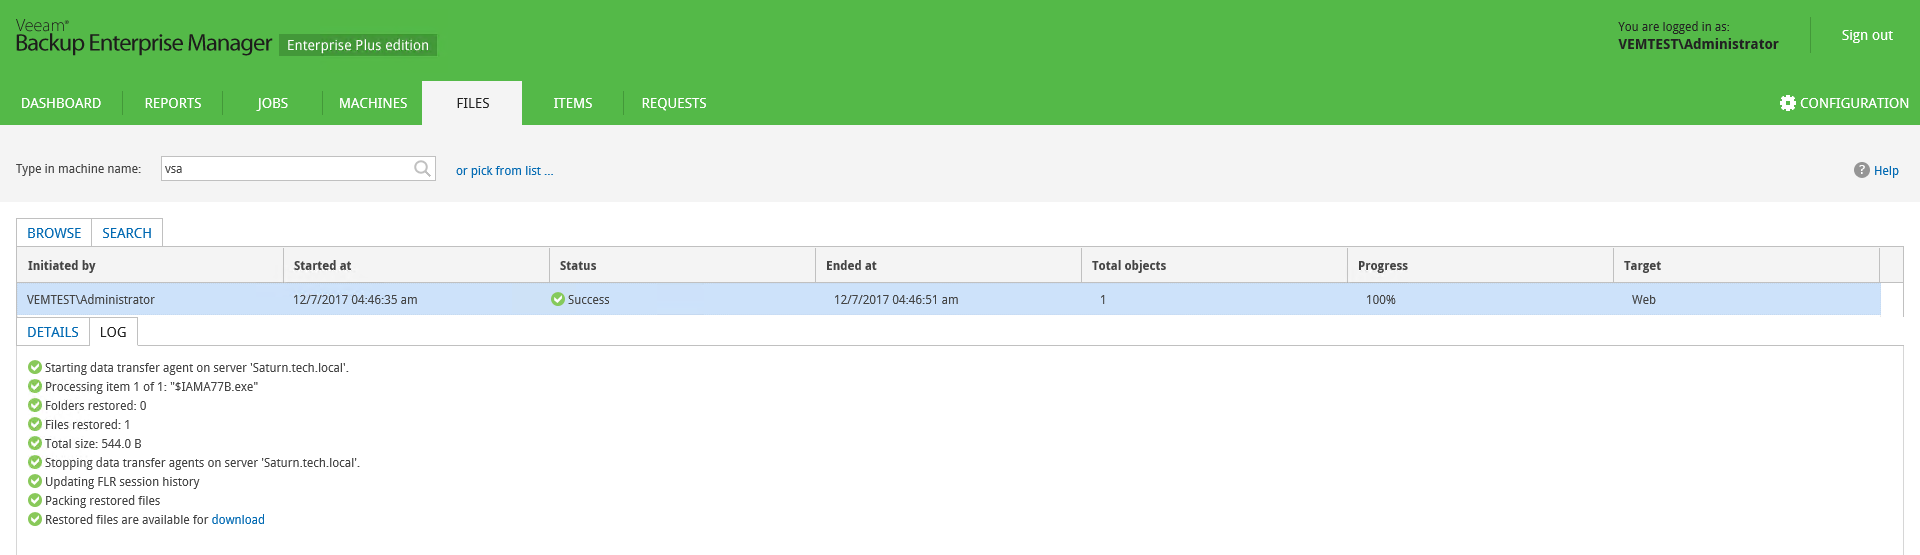Sort by 'Initiated by' column header
The image size is (1920, 555).
[150, 265]
